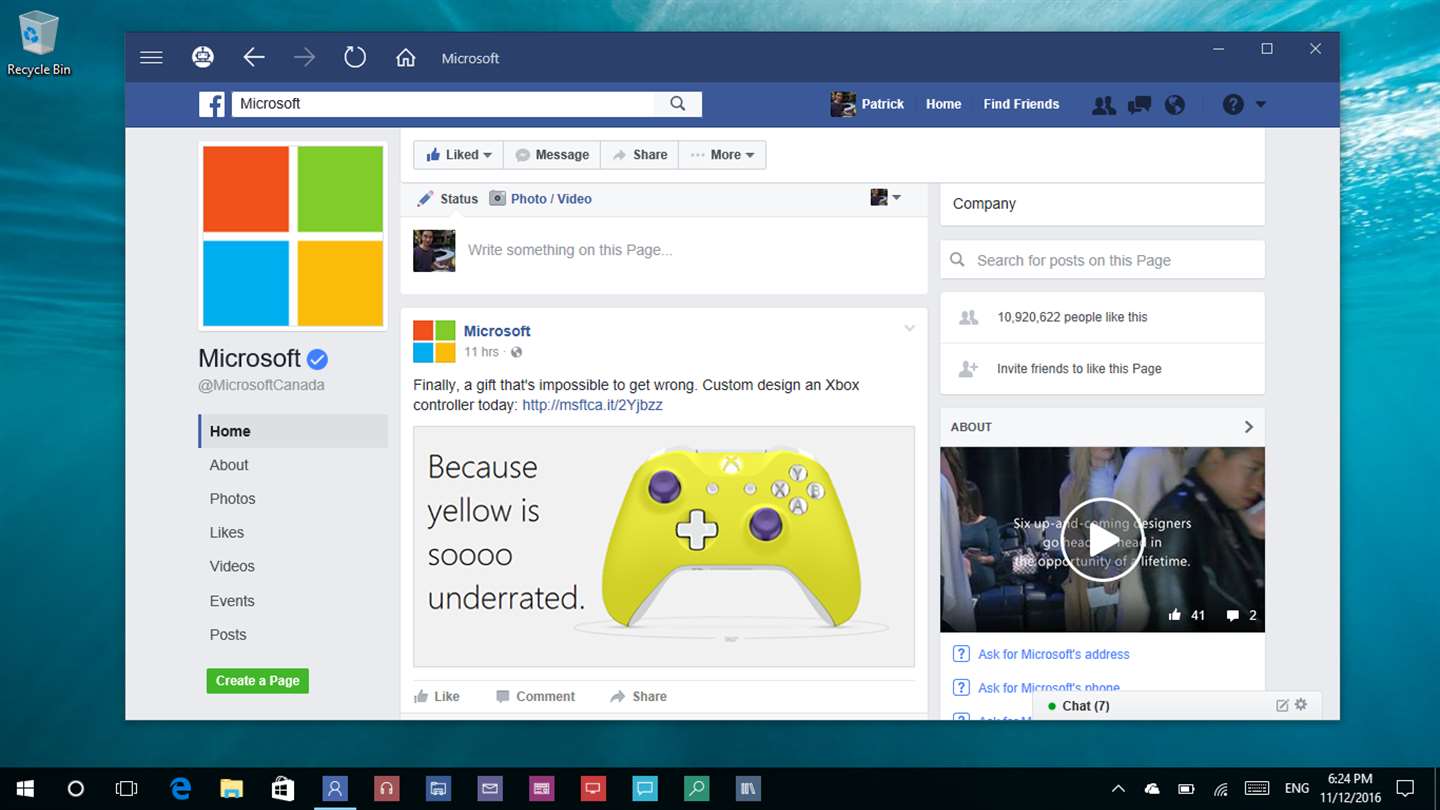Screen dimensions: 1440x810
Task: Open Events in the page sidebar
Action: pos(232,601)
